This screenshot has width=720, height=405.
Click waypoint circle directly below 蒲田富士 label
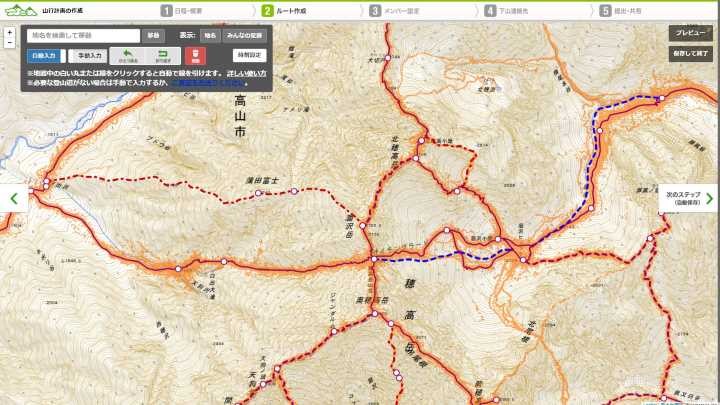pos(258,193)
